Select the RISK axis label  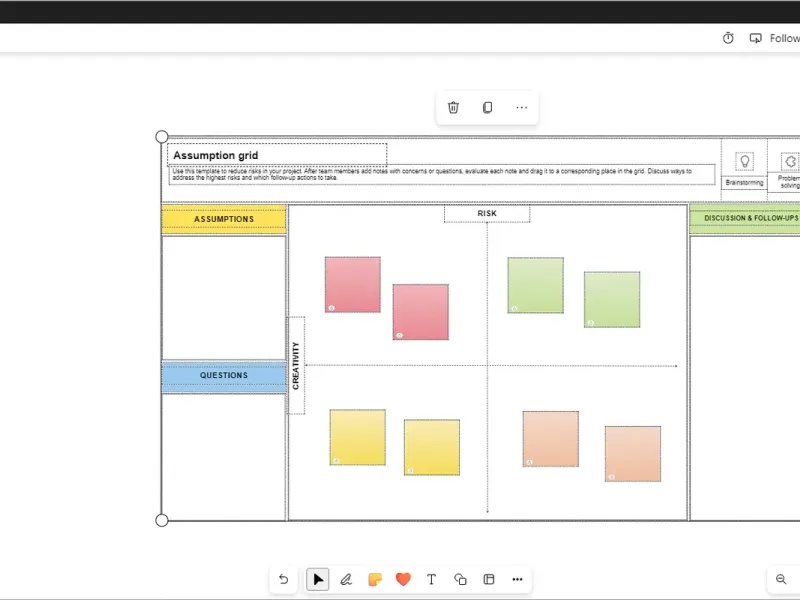[487, 213]
